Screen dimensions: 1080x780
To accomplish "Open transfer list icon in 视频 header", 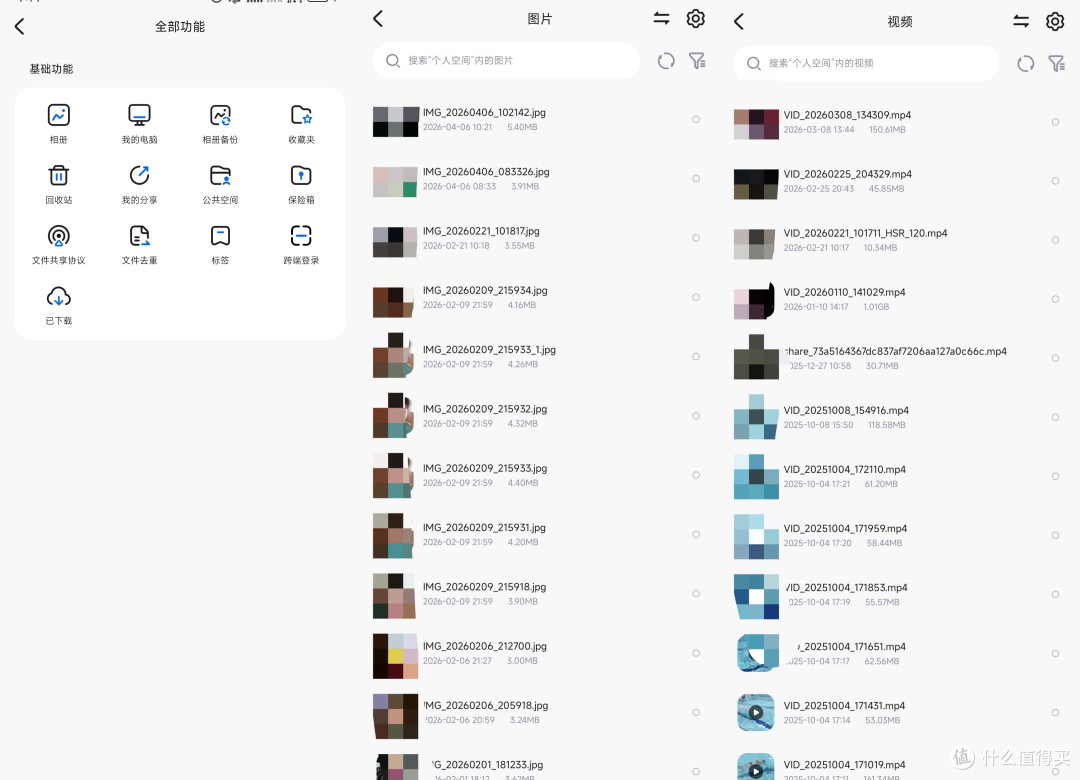I will click(x=1021, y=21).
